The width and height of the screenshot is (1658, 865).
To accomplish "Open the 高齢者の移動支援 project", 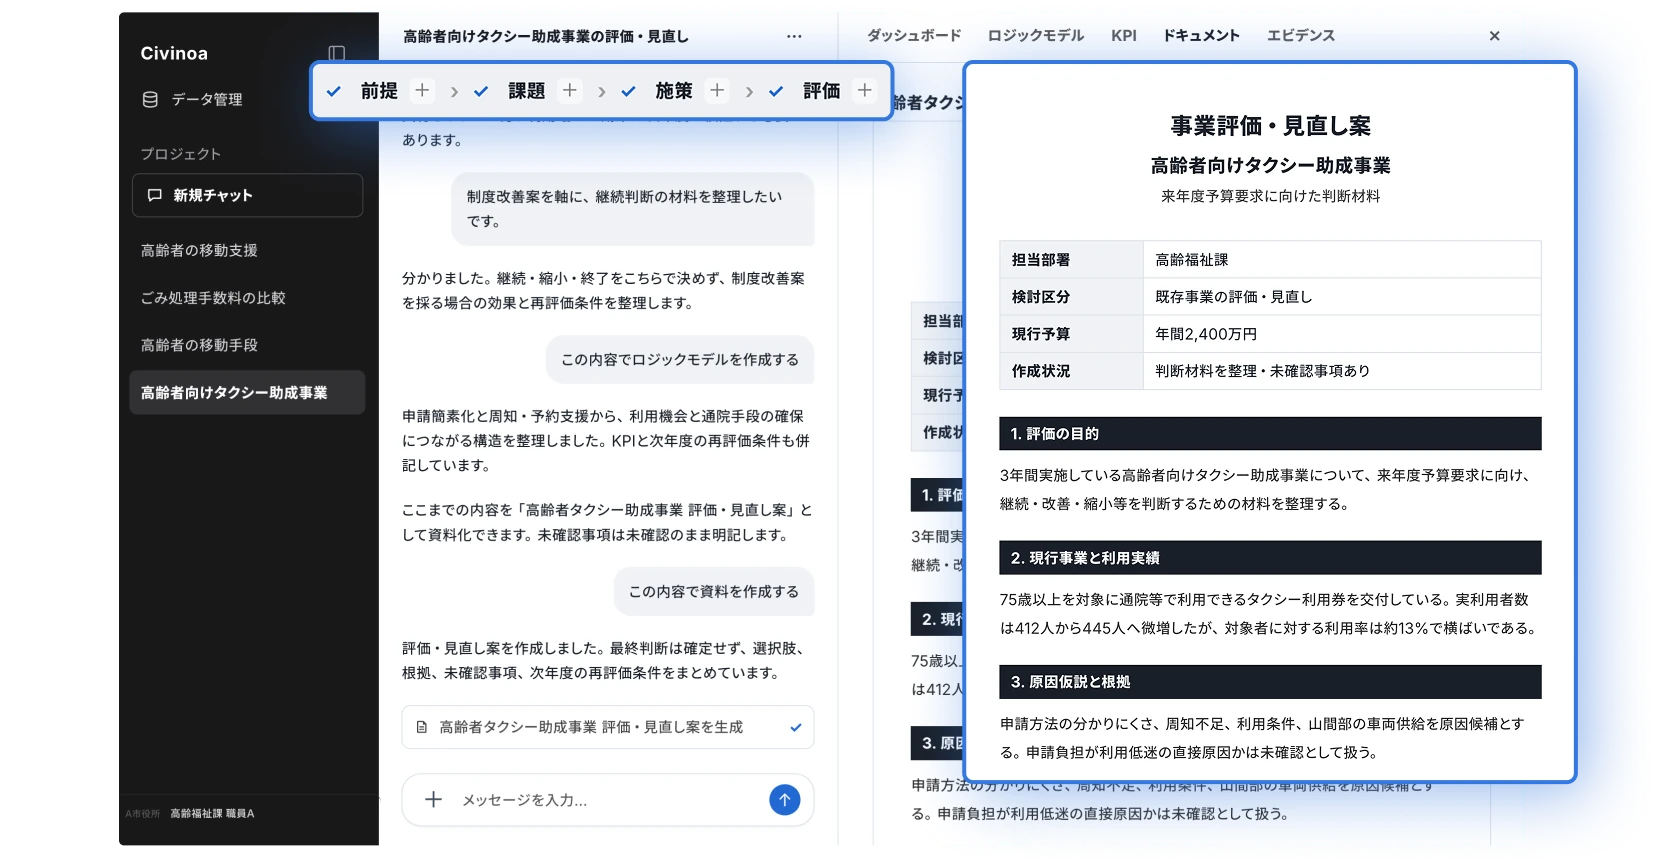I will [199, 250].
